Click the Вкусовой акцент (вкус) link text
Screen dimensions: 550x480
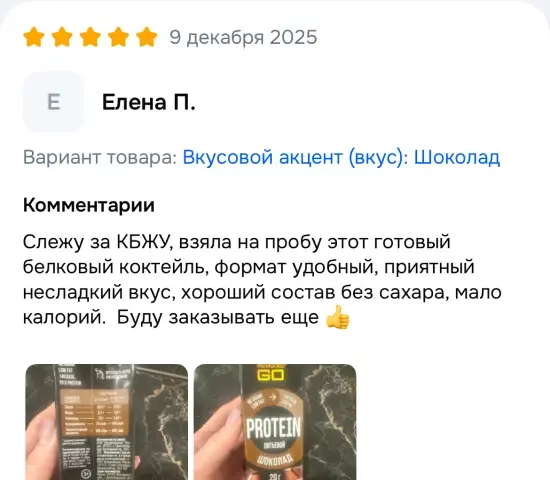click(x=295, y=157)
